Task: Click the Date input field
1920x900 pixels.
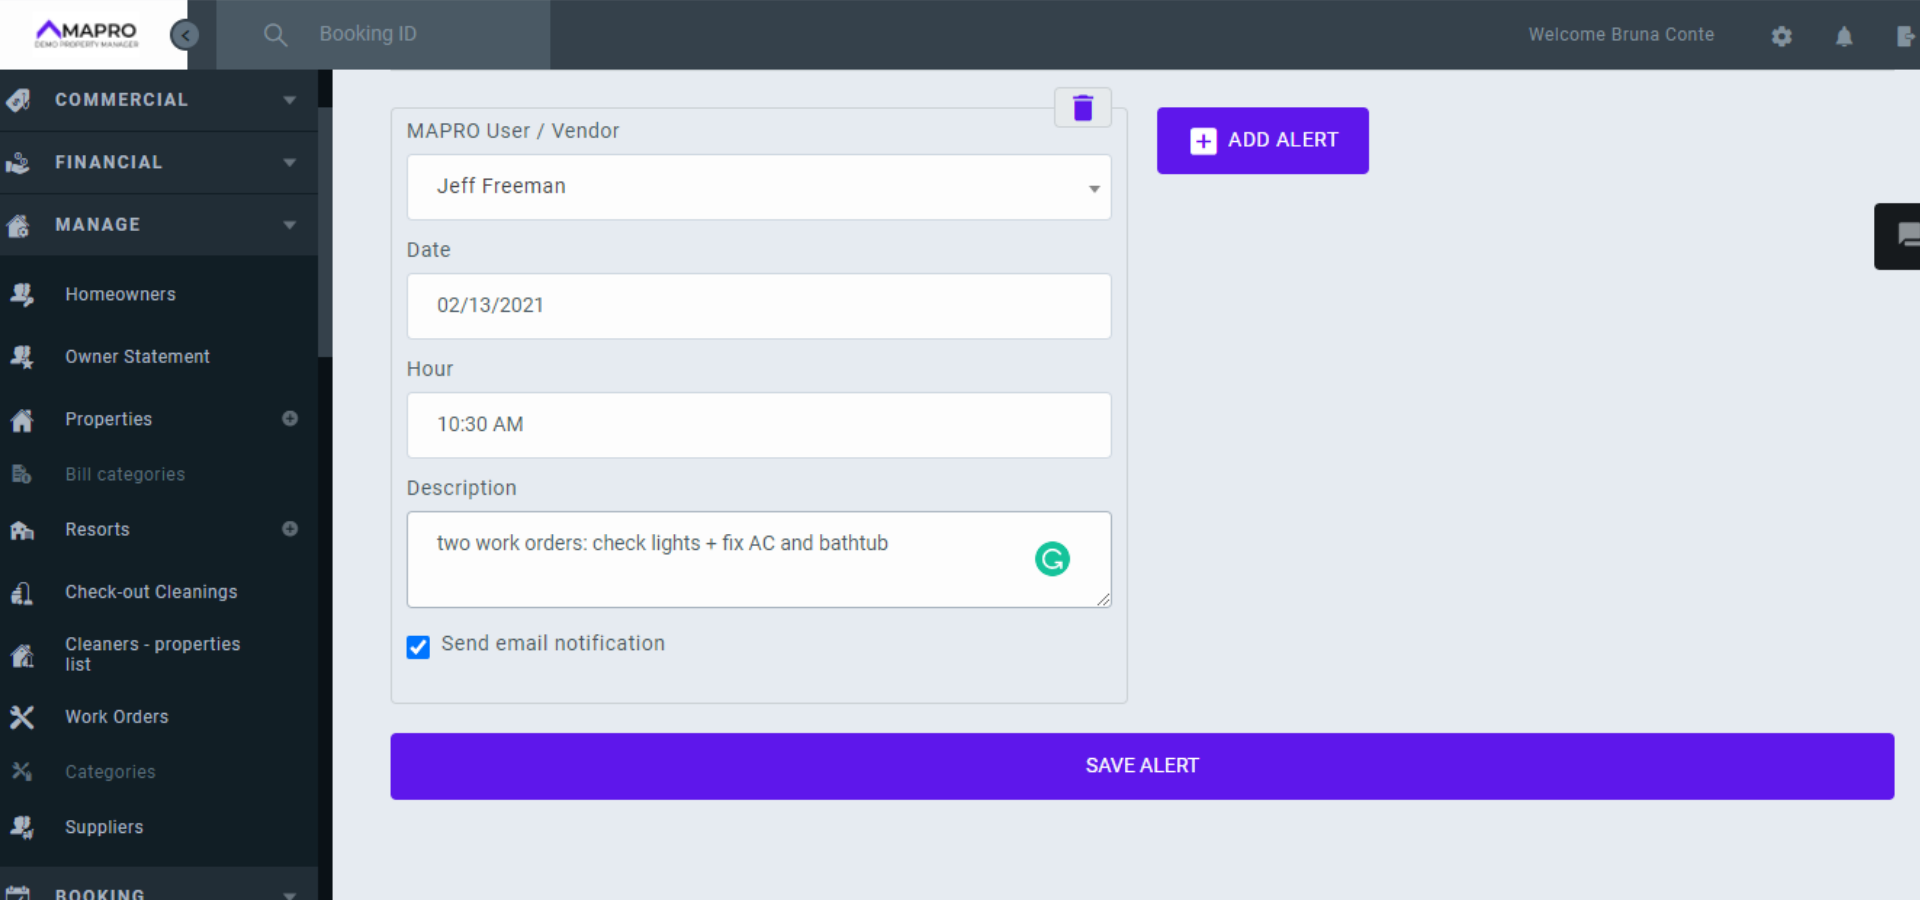Action: (758, 306)
